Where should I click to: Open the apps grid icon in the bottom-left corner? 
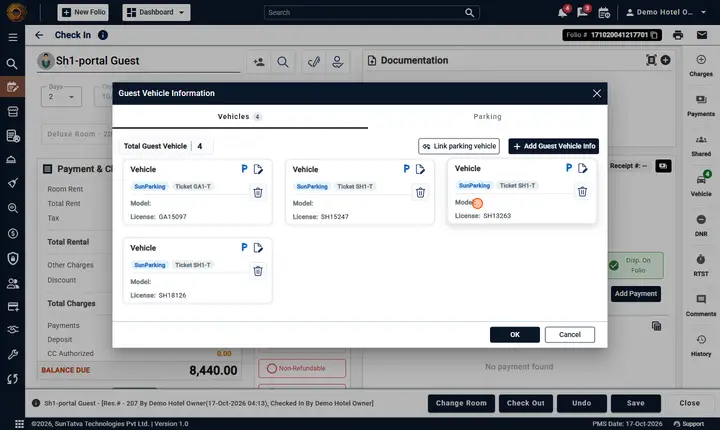[x=19, y=424]
